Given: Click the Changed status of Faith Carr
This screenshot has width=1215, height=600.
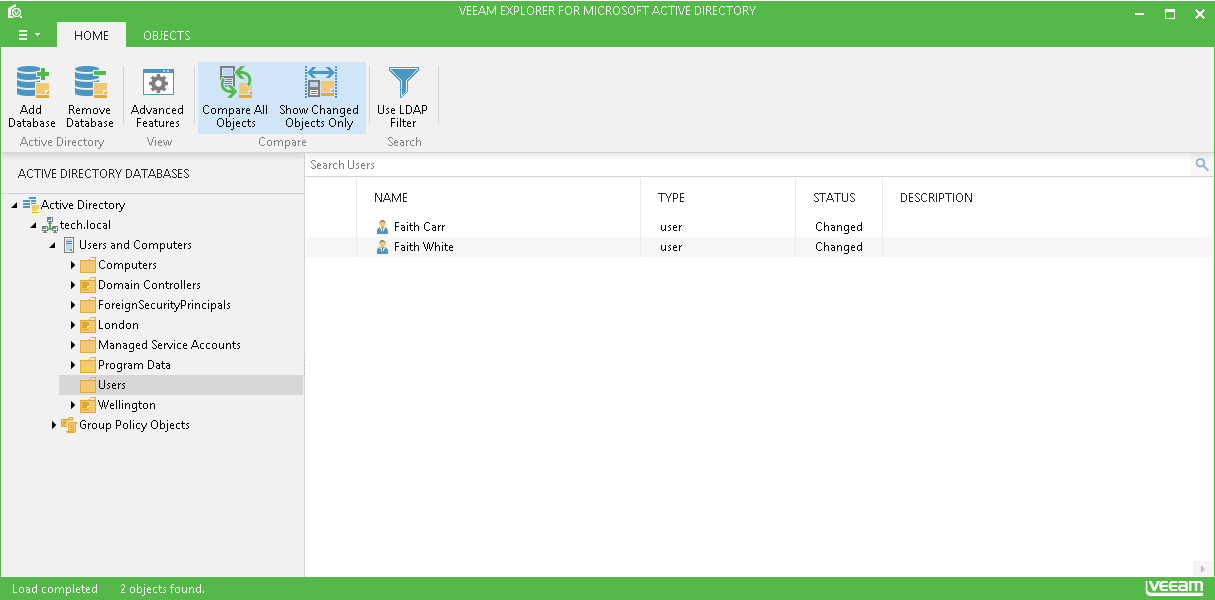Looking at the screenshot, I should tap(838, 227).
